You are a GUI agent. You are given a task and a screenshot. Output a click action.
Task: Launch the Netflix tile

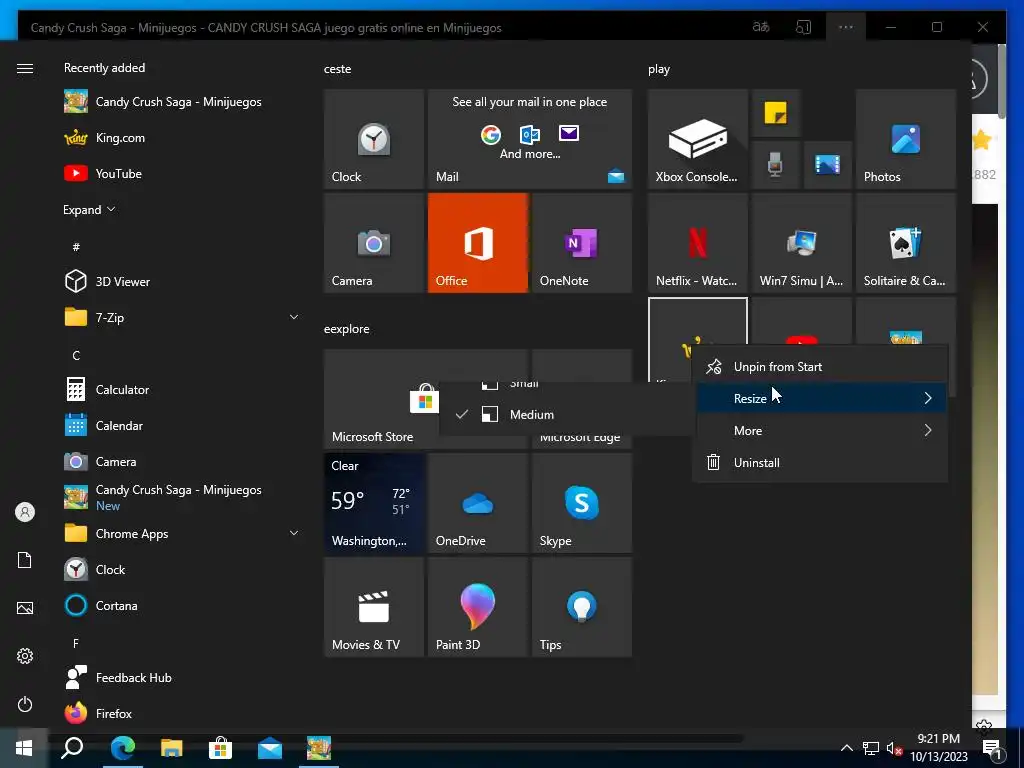pyautogui.click(x=697, y=243)
